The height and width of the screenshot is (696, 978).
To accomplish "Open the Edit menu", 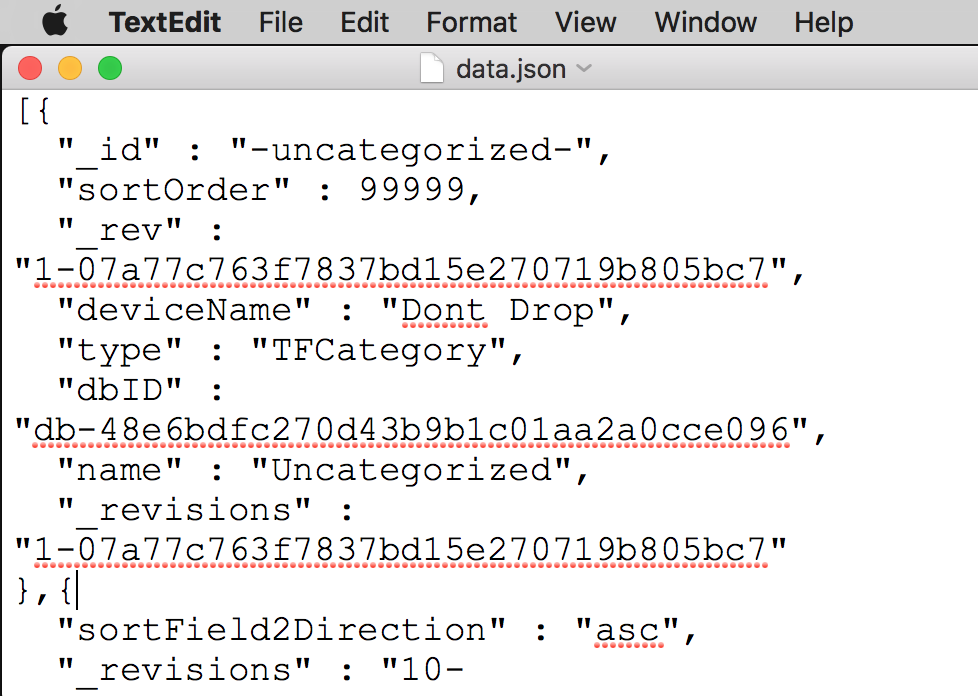I will pyautogui.click(x=364, y=22).
